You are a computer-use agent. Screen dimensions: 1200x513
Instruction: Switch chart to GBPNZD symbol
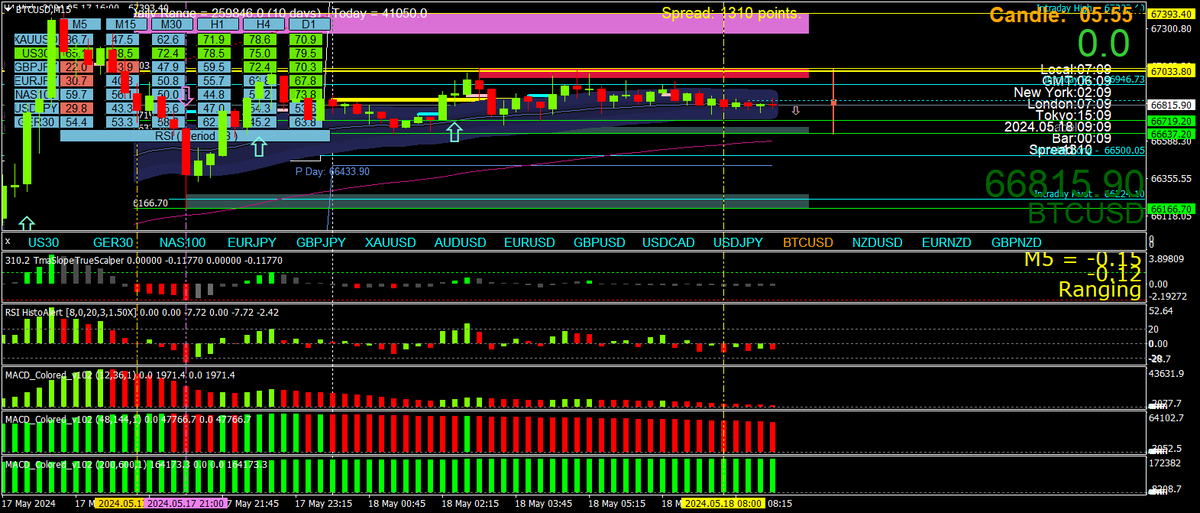click(1016, 242)
